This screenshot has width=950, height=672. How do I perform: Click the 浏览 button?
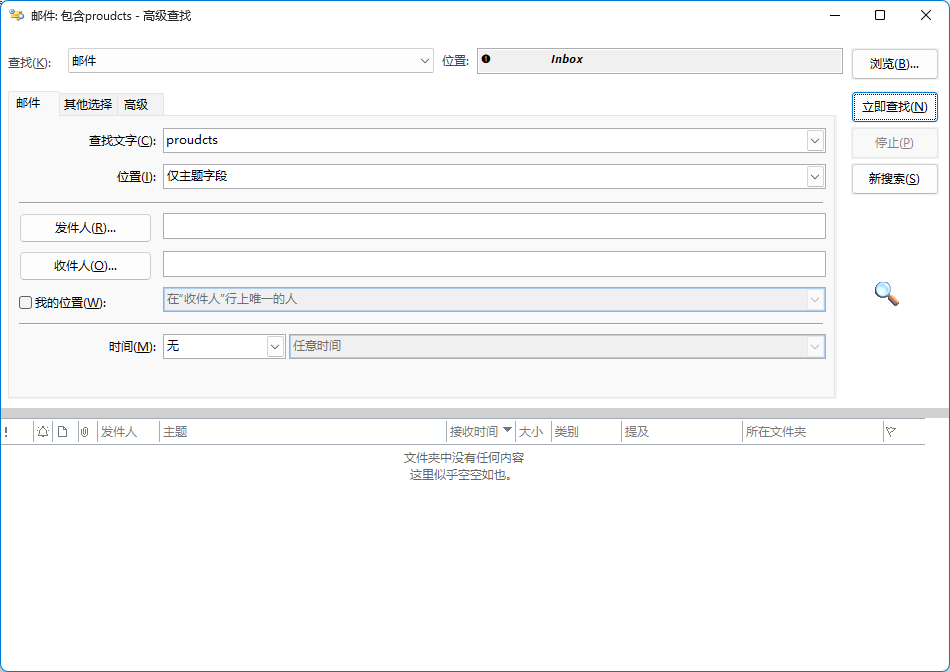coord(894,64)
